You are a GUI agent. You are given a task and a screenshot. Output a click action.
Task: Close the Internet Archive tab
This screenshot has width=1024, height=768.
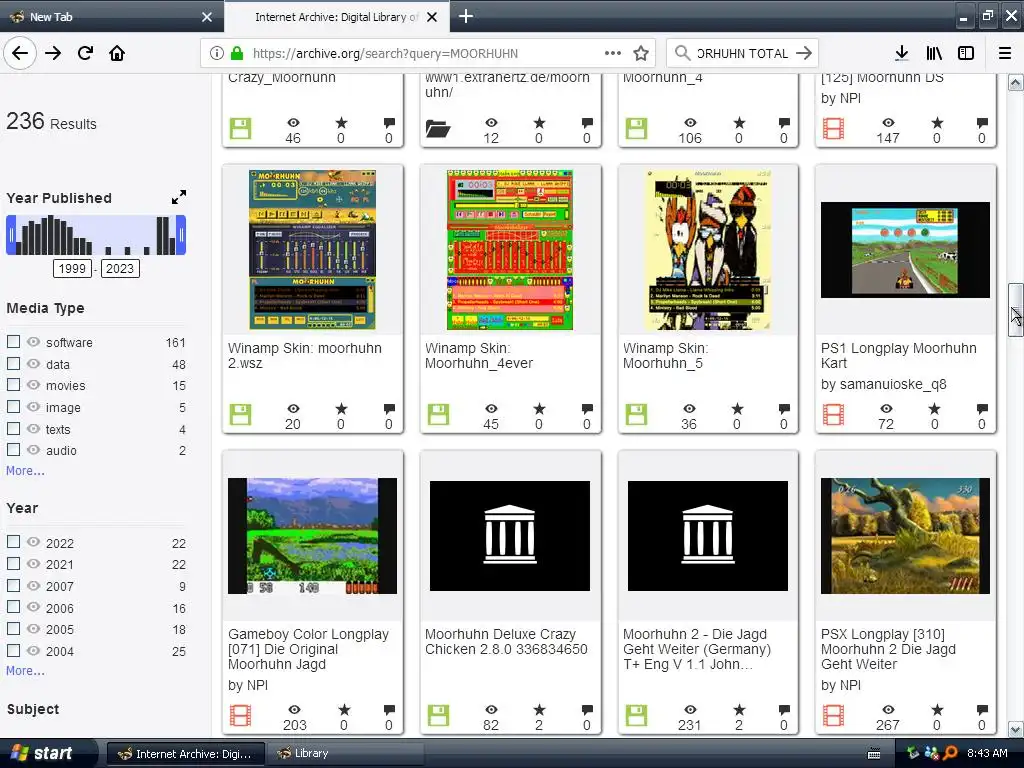pos(432,17)
